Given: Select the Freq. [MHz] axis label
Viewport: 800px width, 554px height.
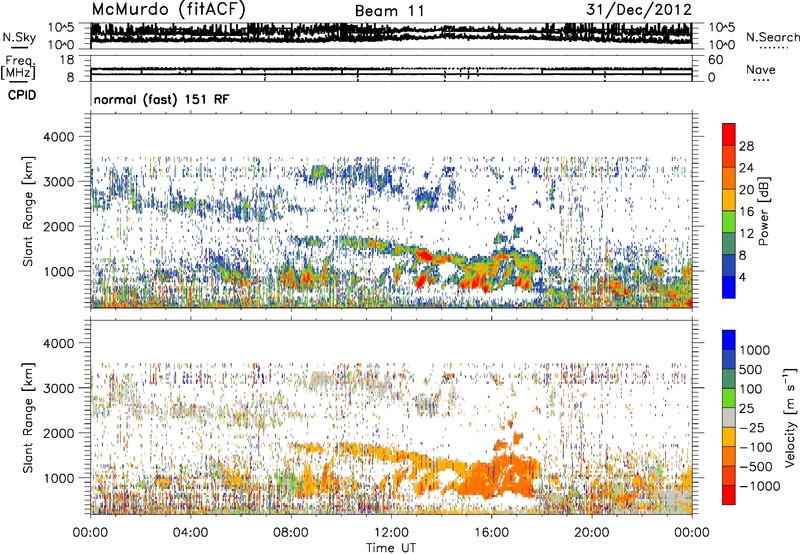Looking at the screenshot, I should (18, 67).
